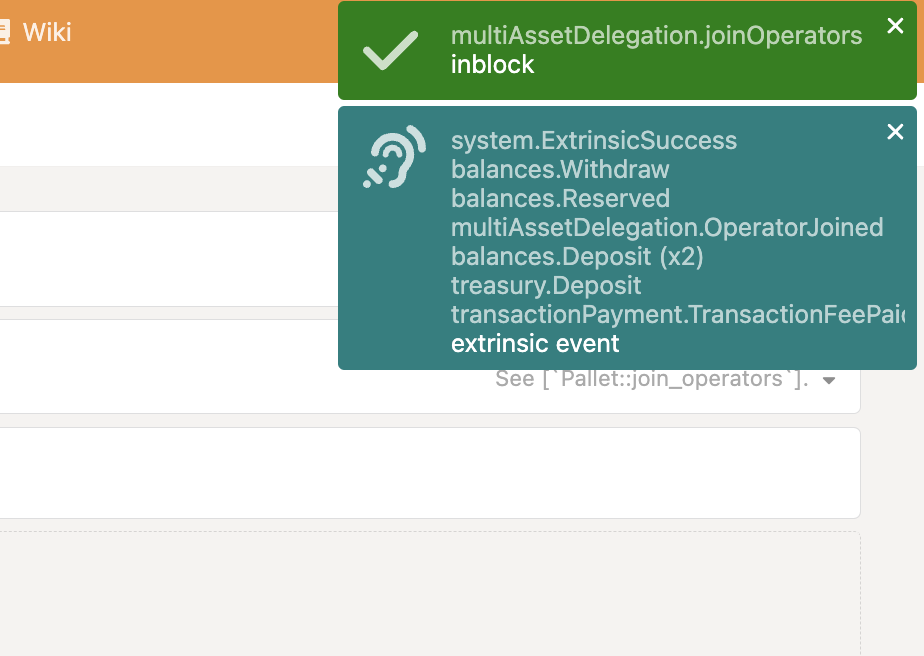Select the system.ExtrinsicSuccess event
The image size is (924, 656).
pyautogui.click(x=594, y=140)
